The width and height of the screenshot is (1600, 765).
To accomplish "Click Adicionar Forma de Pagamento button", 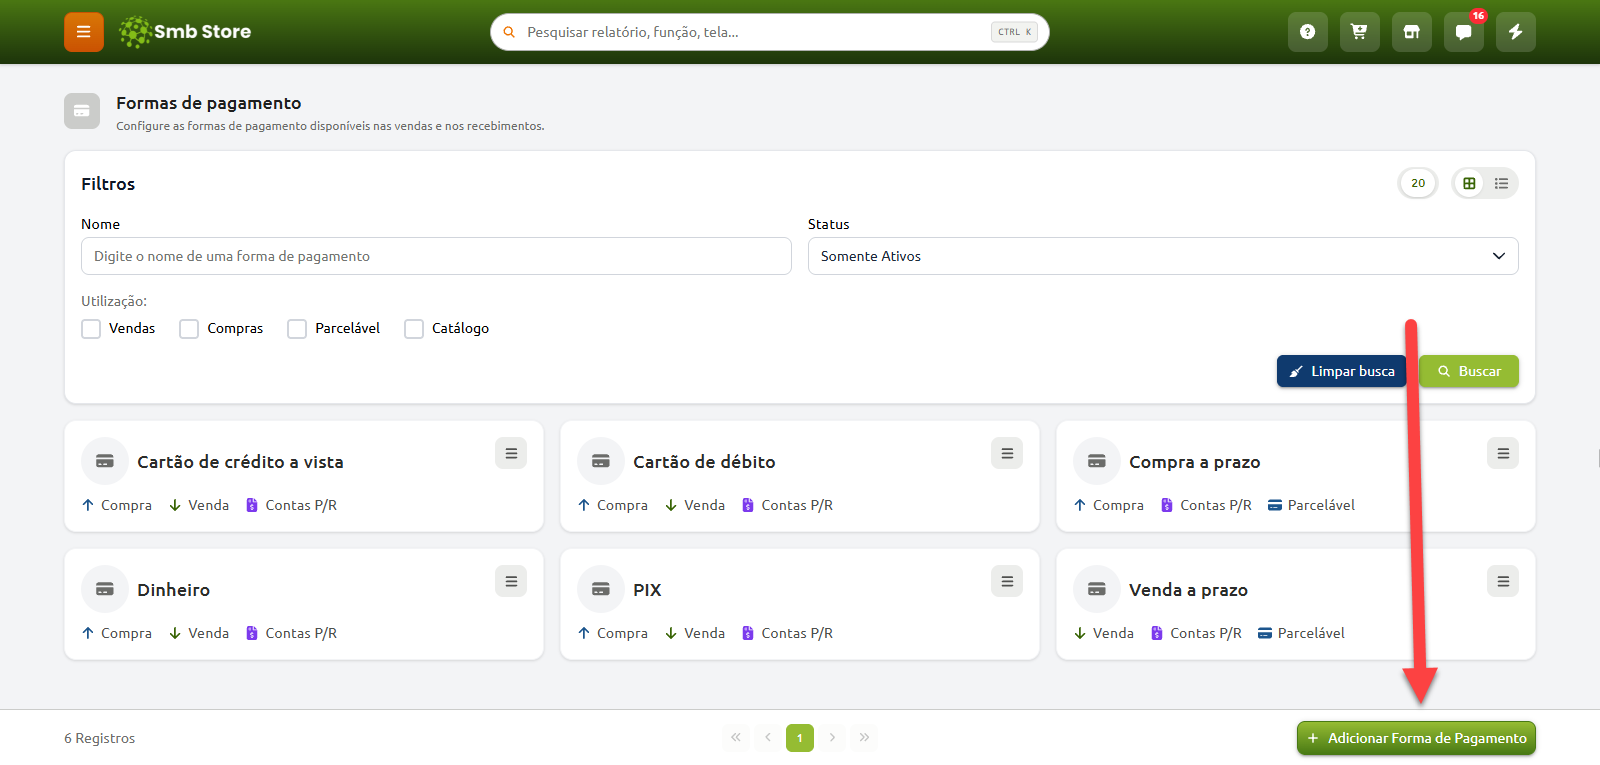I will coord(1416,738).
